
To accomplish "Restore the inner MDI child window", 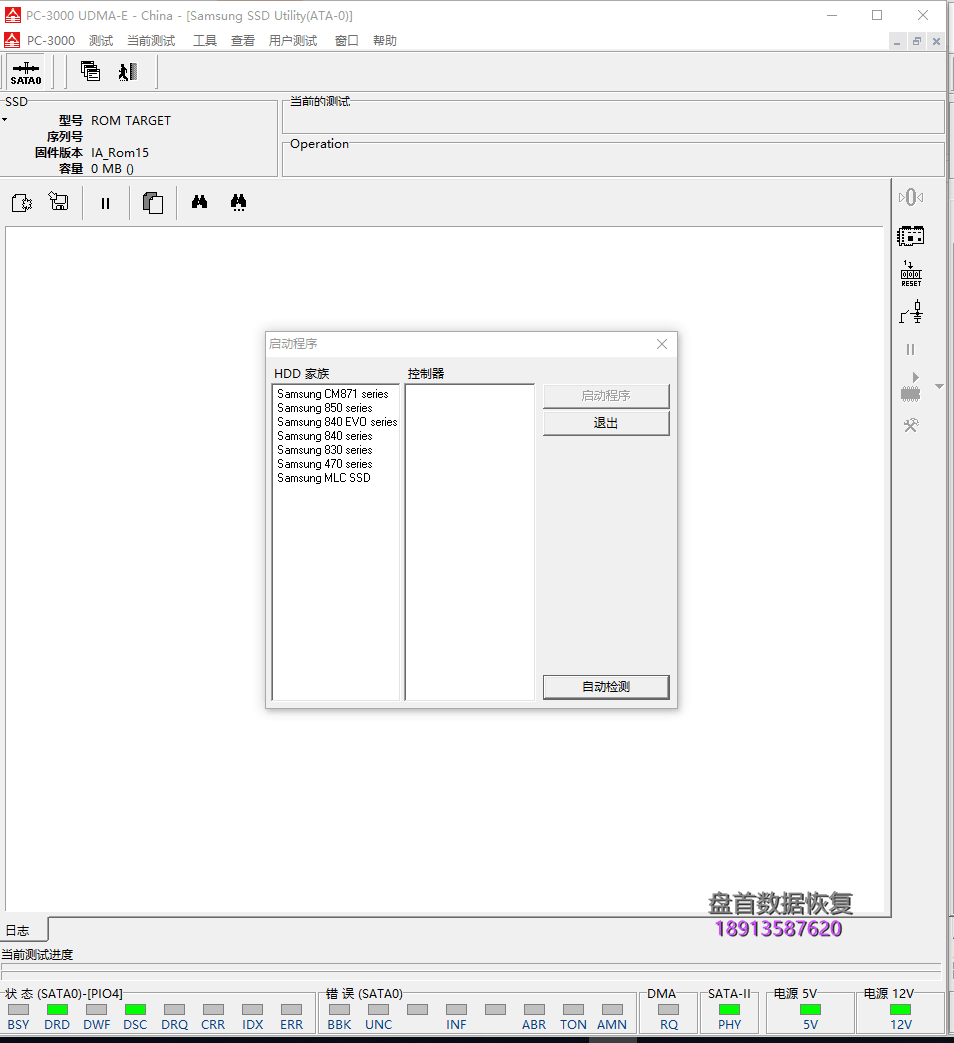I will coord(917,41).
